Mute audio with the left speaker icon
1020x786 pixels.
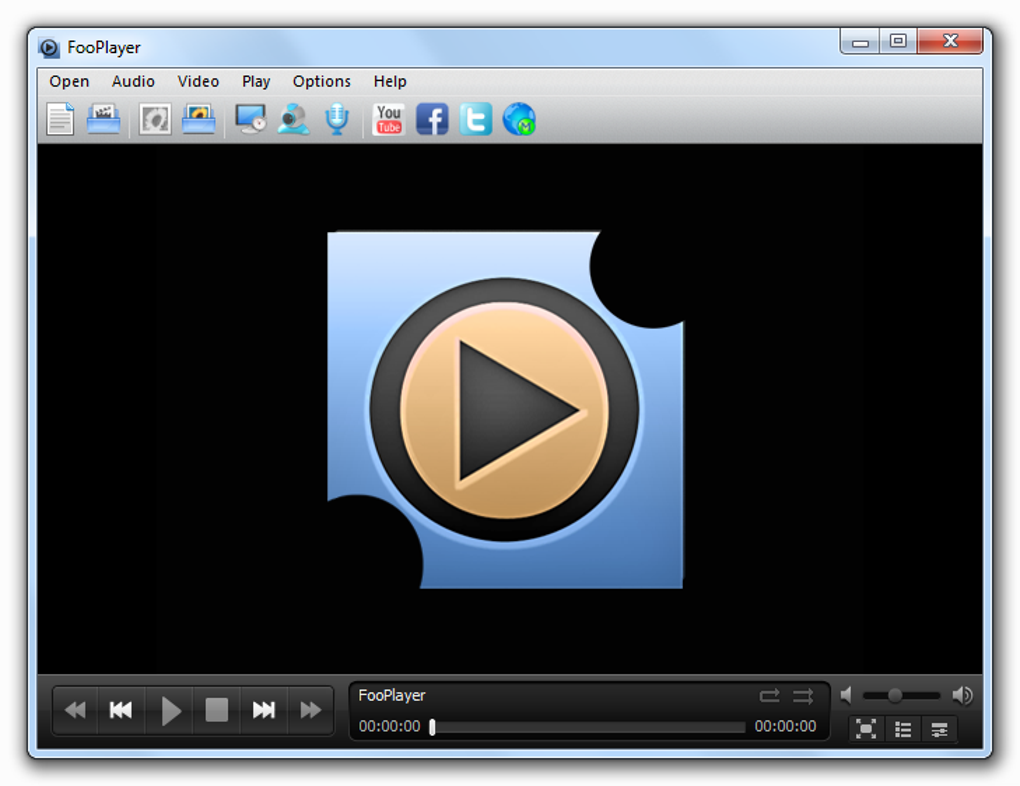846,696
